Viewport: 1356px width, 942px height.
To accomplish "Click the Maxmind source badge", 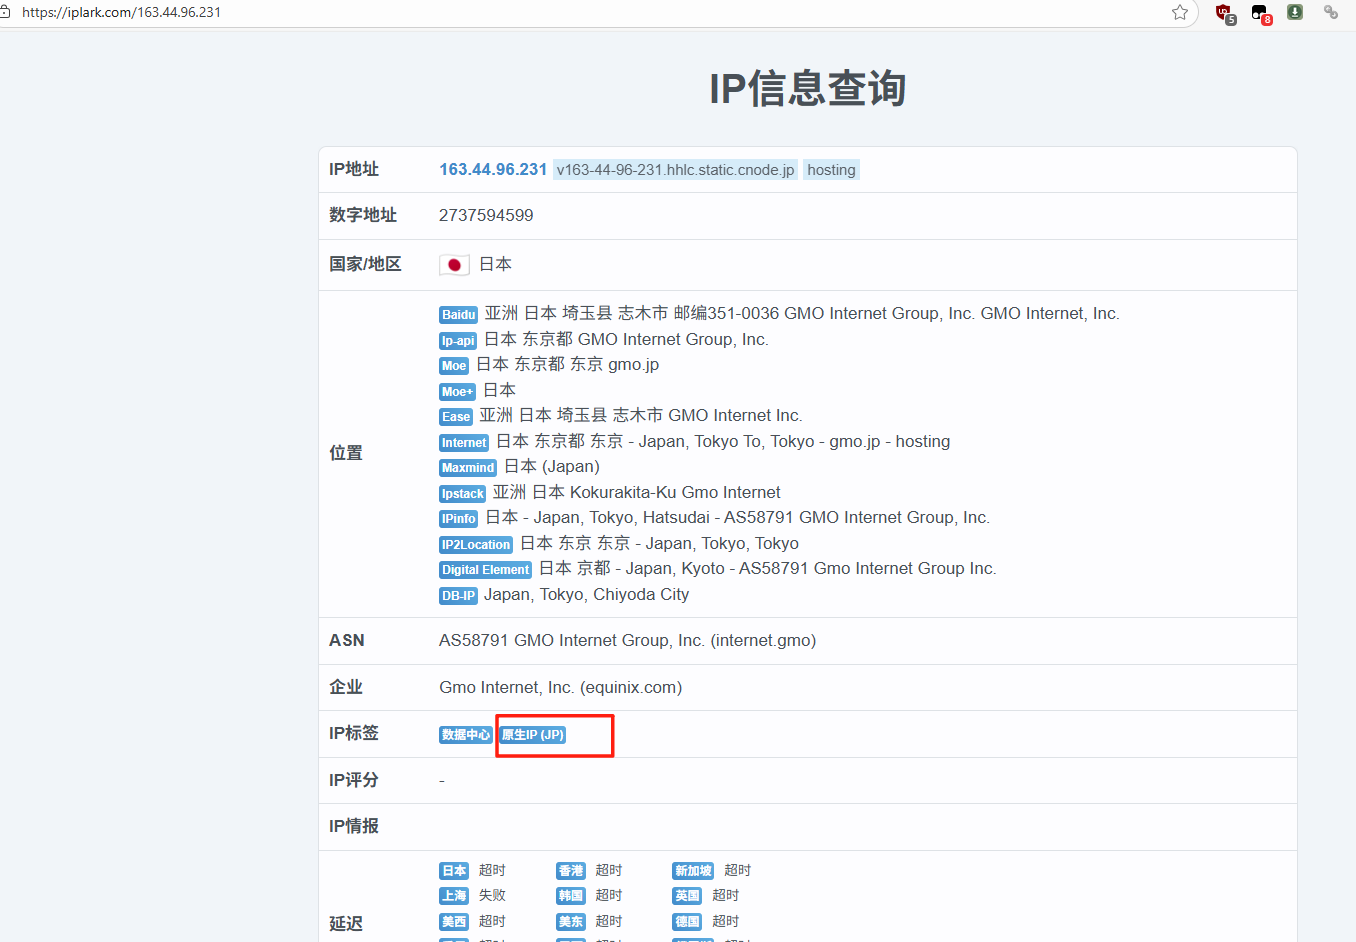I will [468, 468].
